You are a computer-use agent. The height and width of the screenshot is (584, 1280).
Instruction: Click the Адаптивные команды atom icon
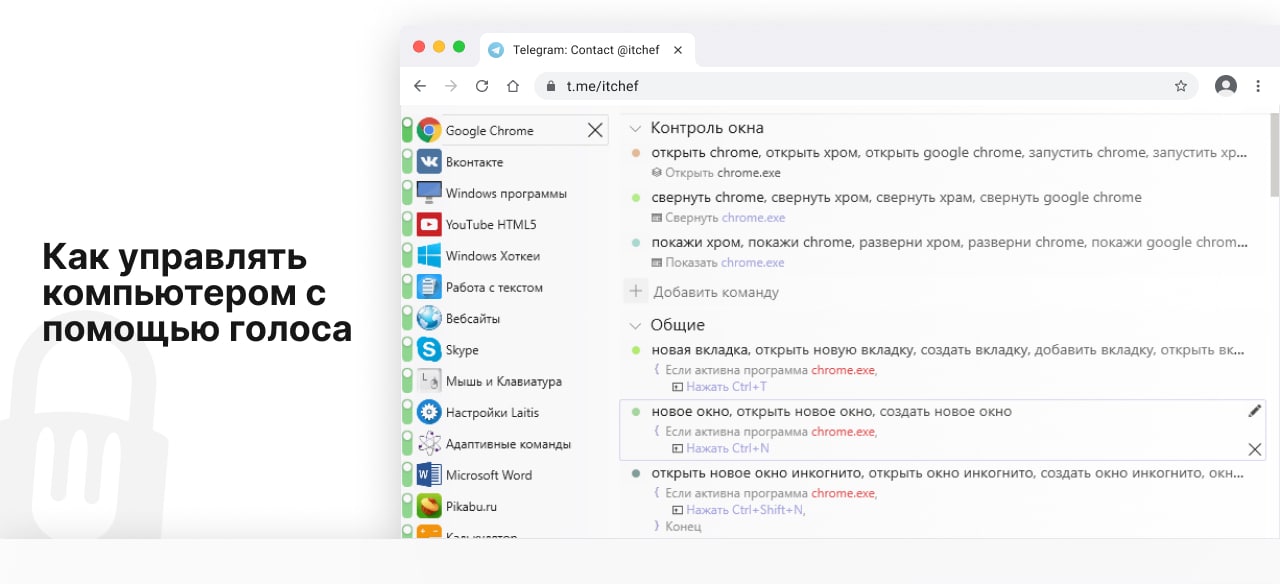point(429,443)
